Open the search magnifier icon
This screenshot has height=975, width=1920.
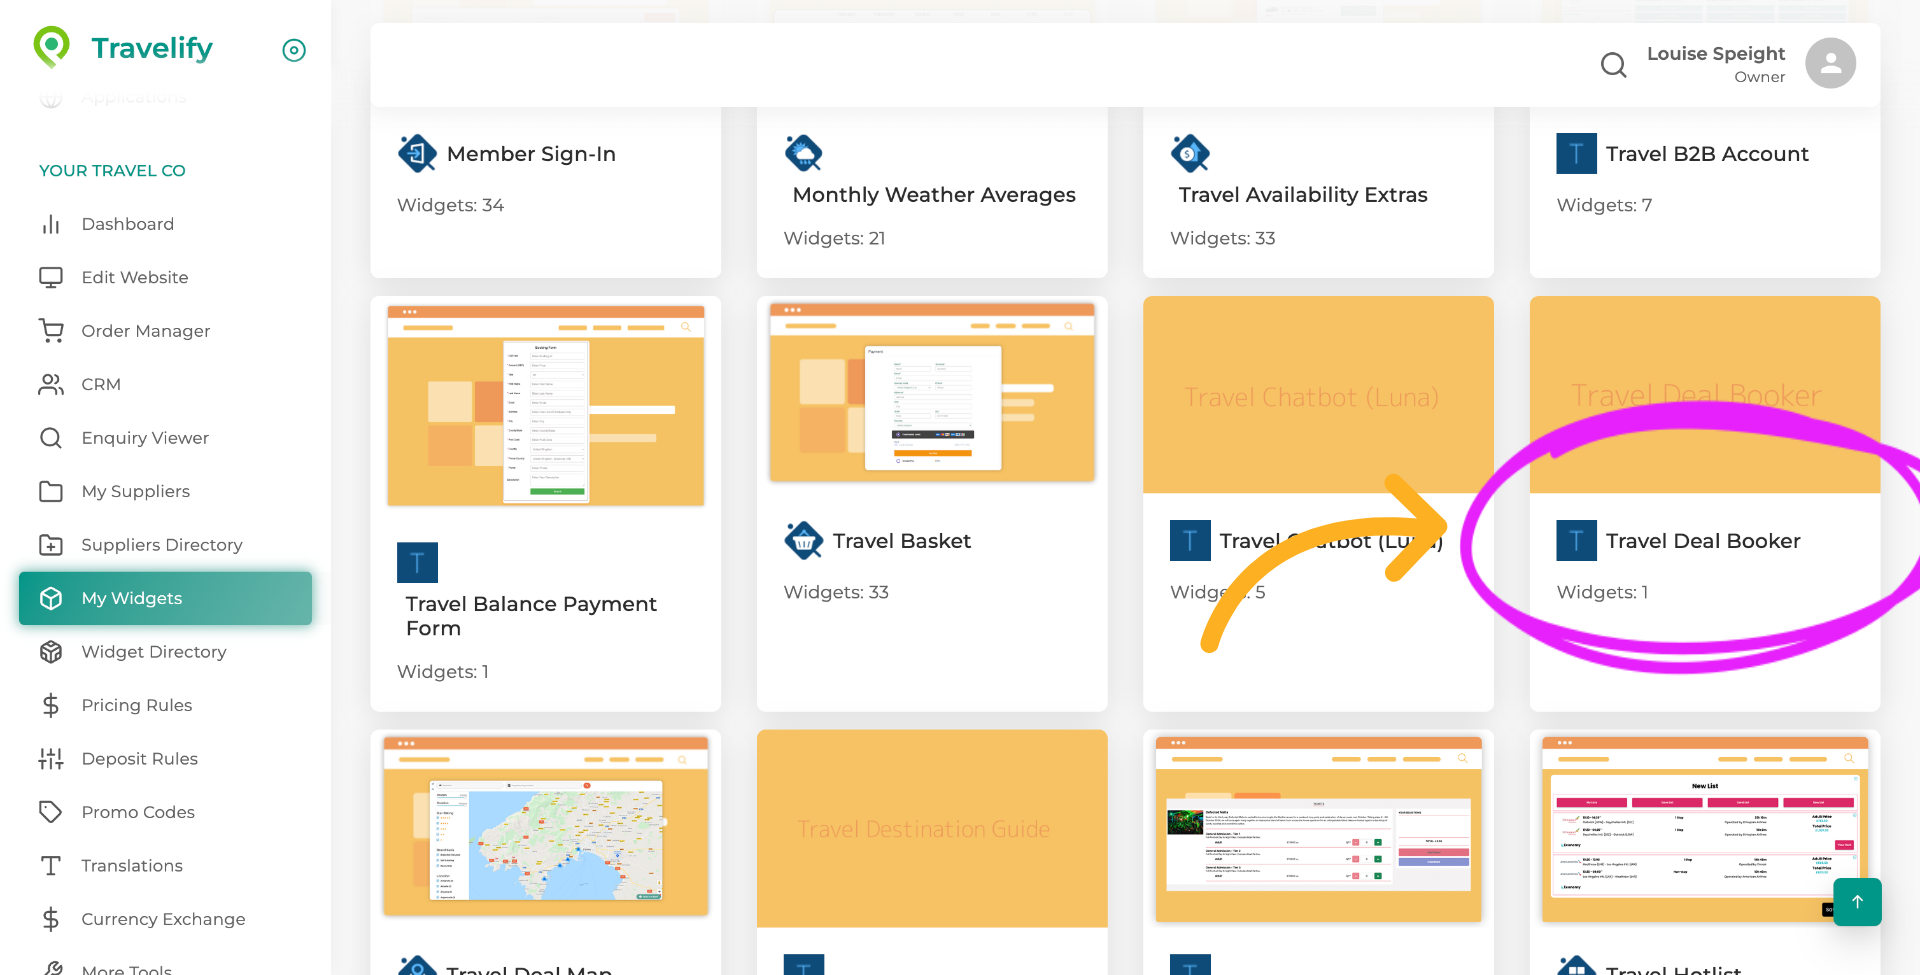tap(1613, 65)
